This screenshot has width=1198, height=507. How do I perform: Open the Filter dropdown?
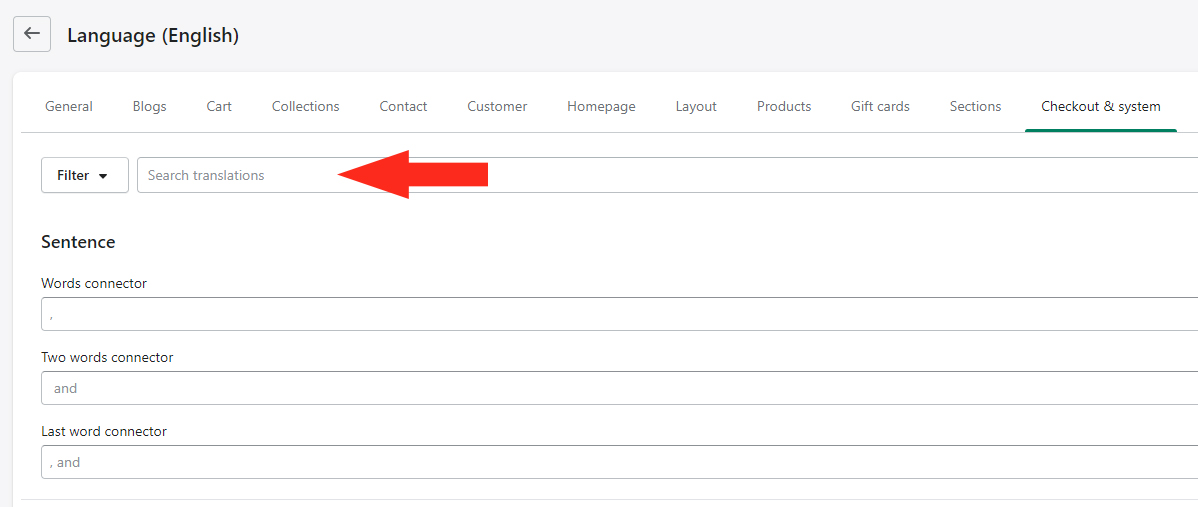[x=84, y=175]
